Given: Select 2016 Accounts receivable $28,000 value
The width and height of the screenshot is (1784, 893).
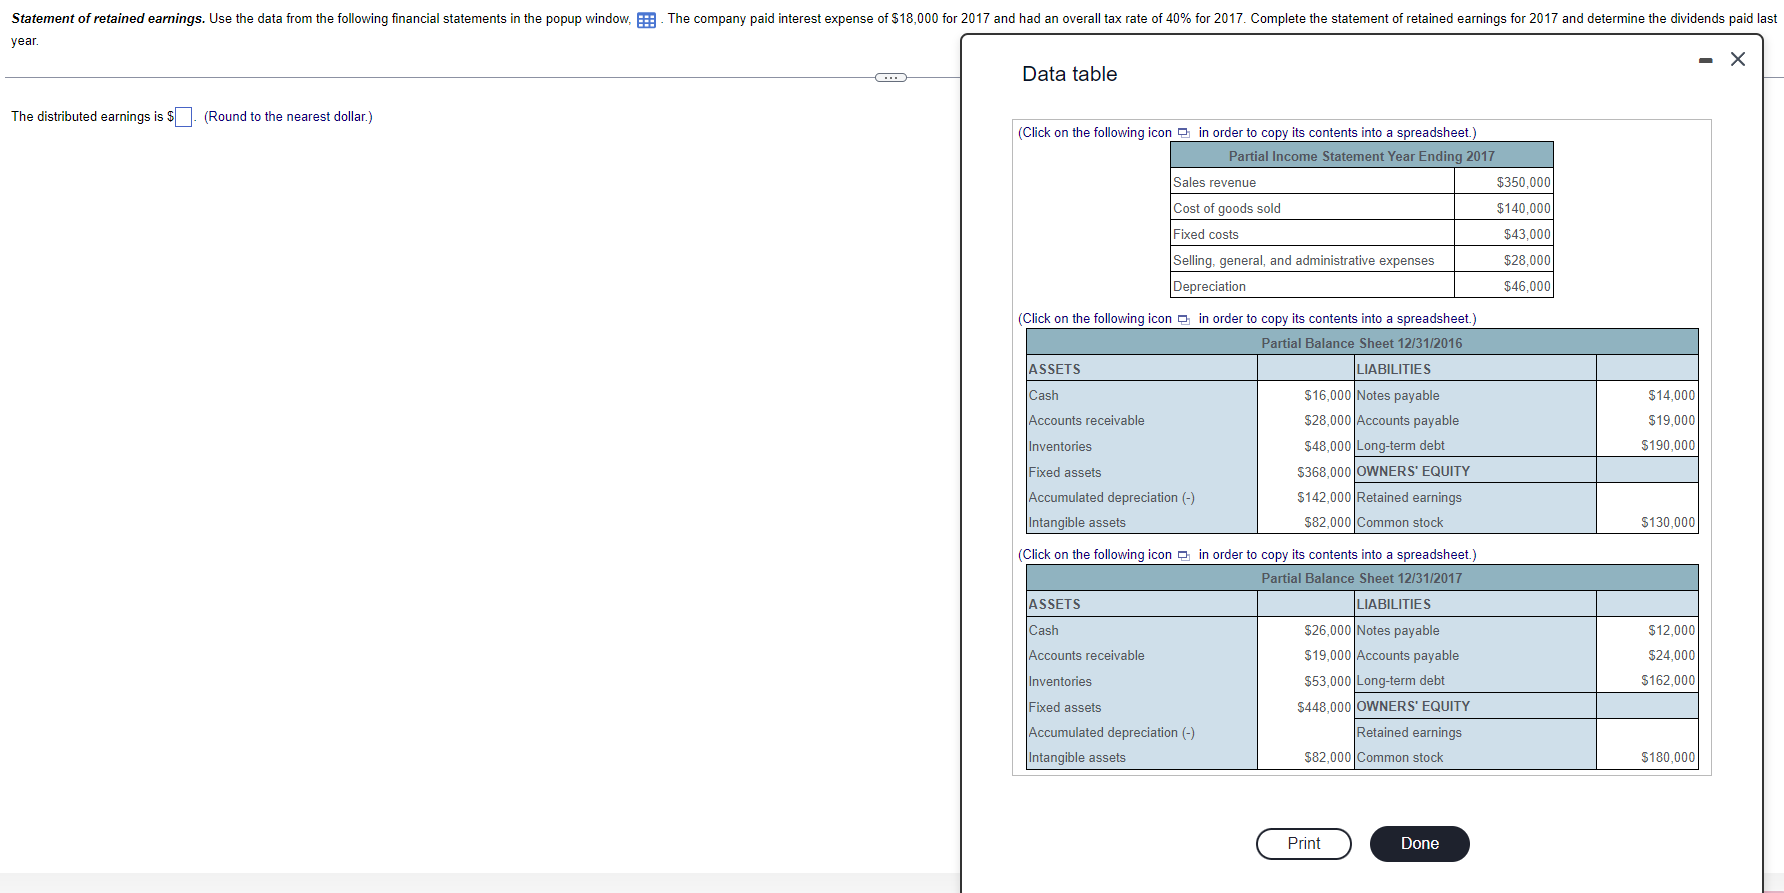Looking at the screenshot, I should (x=1327, y=420).
